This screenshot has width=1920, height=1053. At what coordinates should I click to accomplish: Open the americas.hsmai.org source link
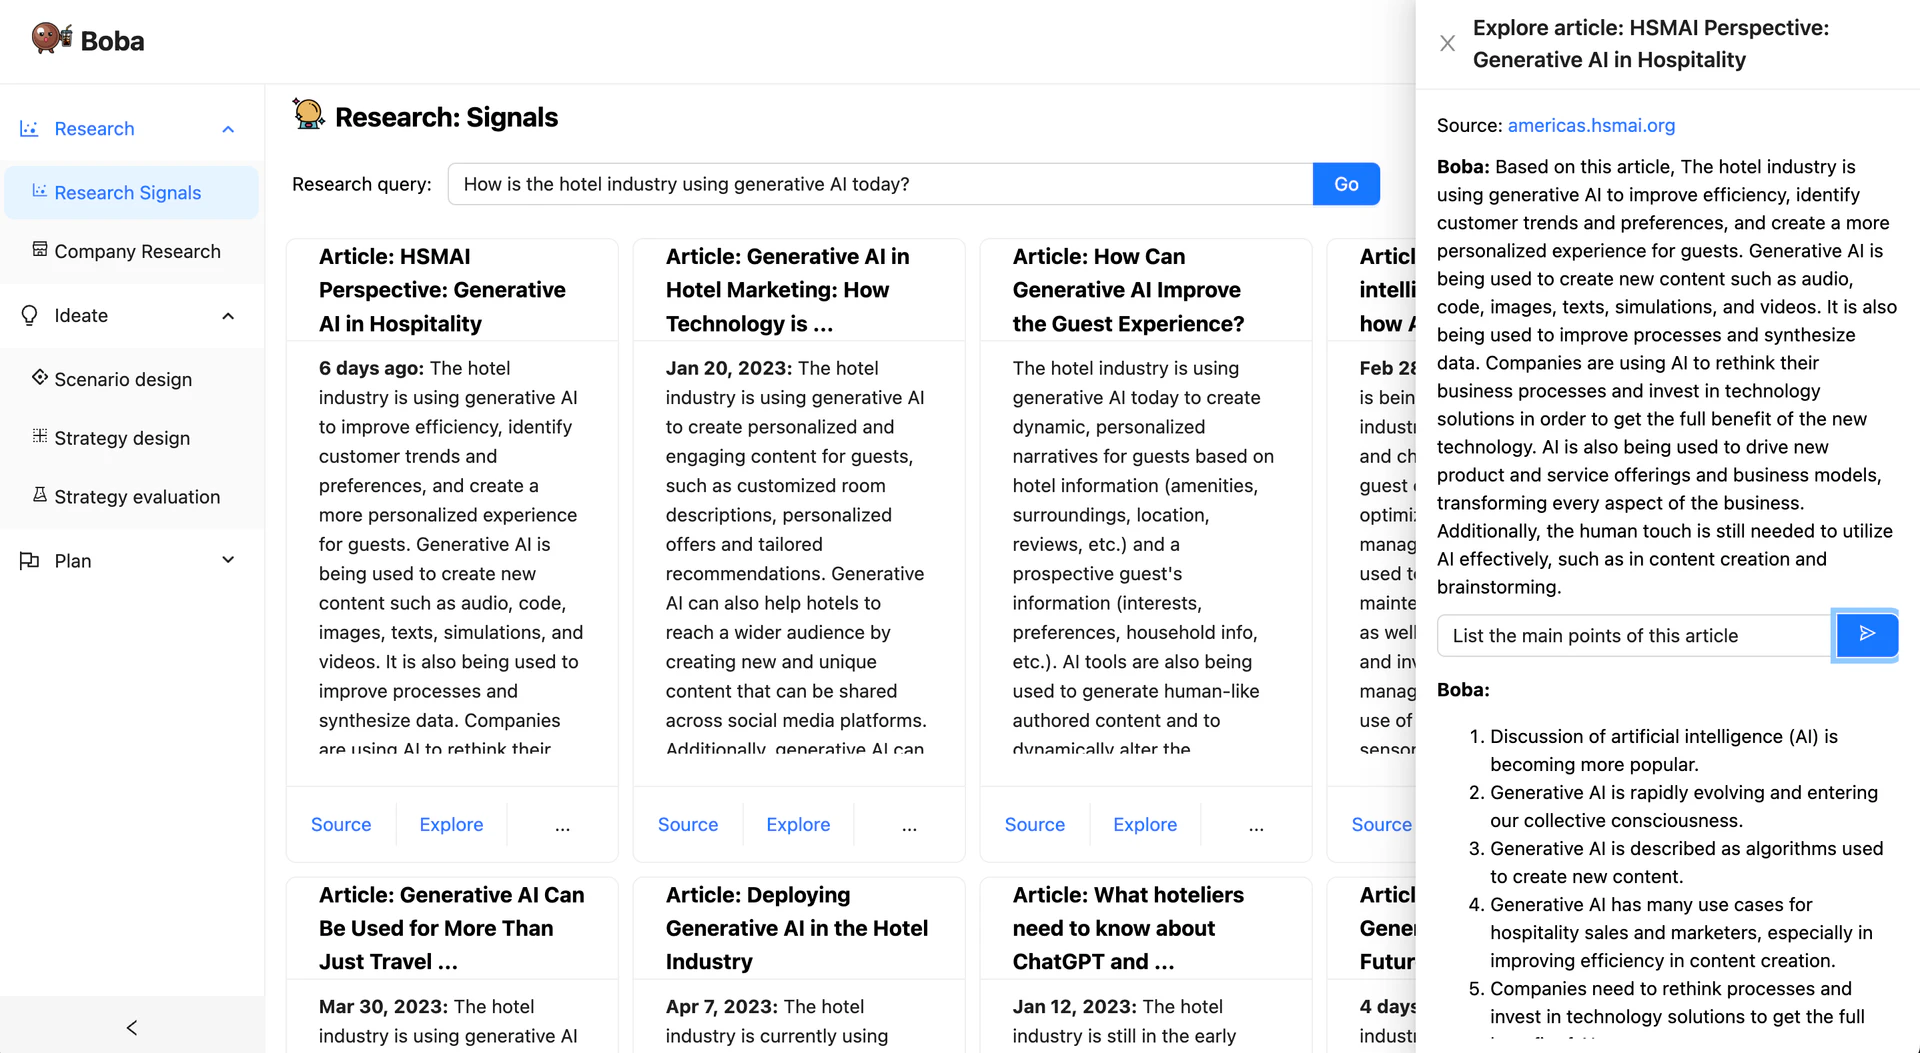click(1590, 126)
